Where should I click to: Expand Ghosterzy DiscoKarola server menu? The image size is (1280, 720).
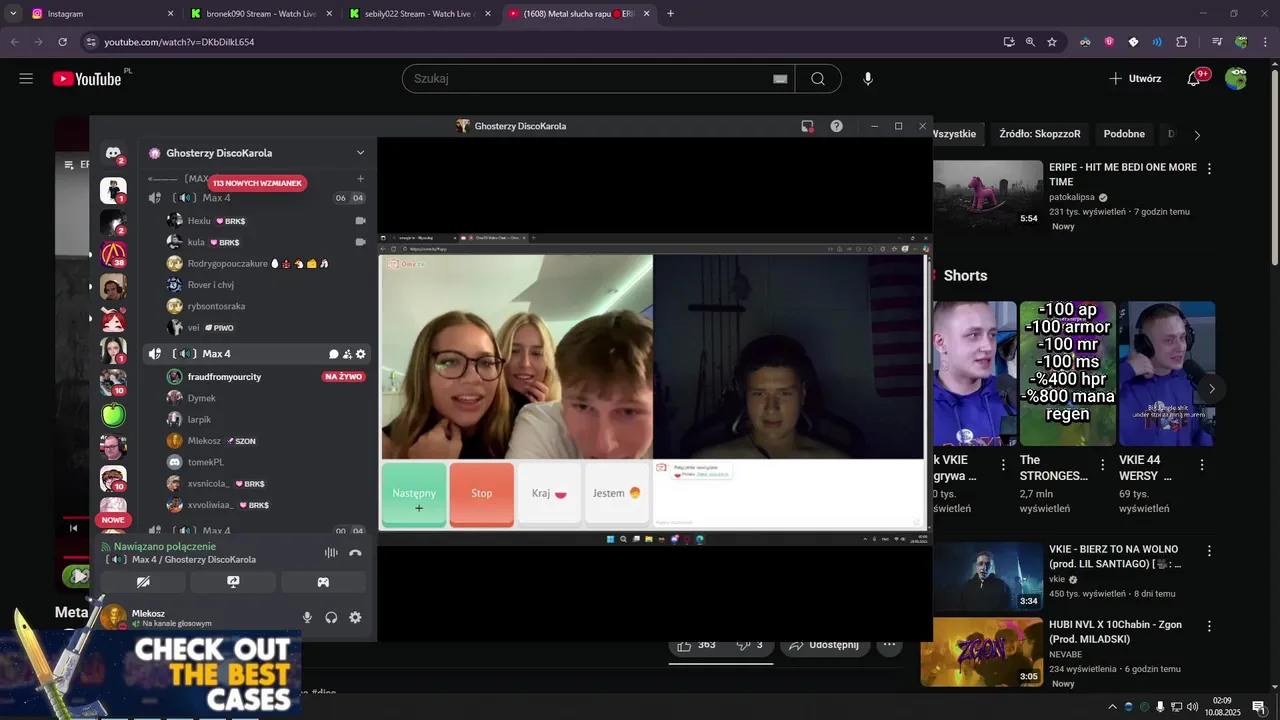(x=360, y=153)
